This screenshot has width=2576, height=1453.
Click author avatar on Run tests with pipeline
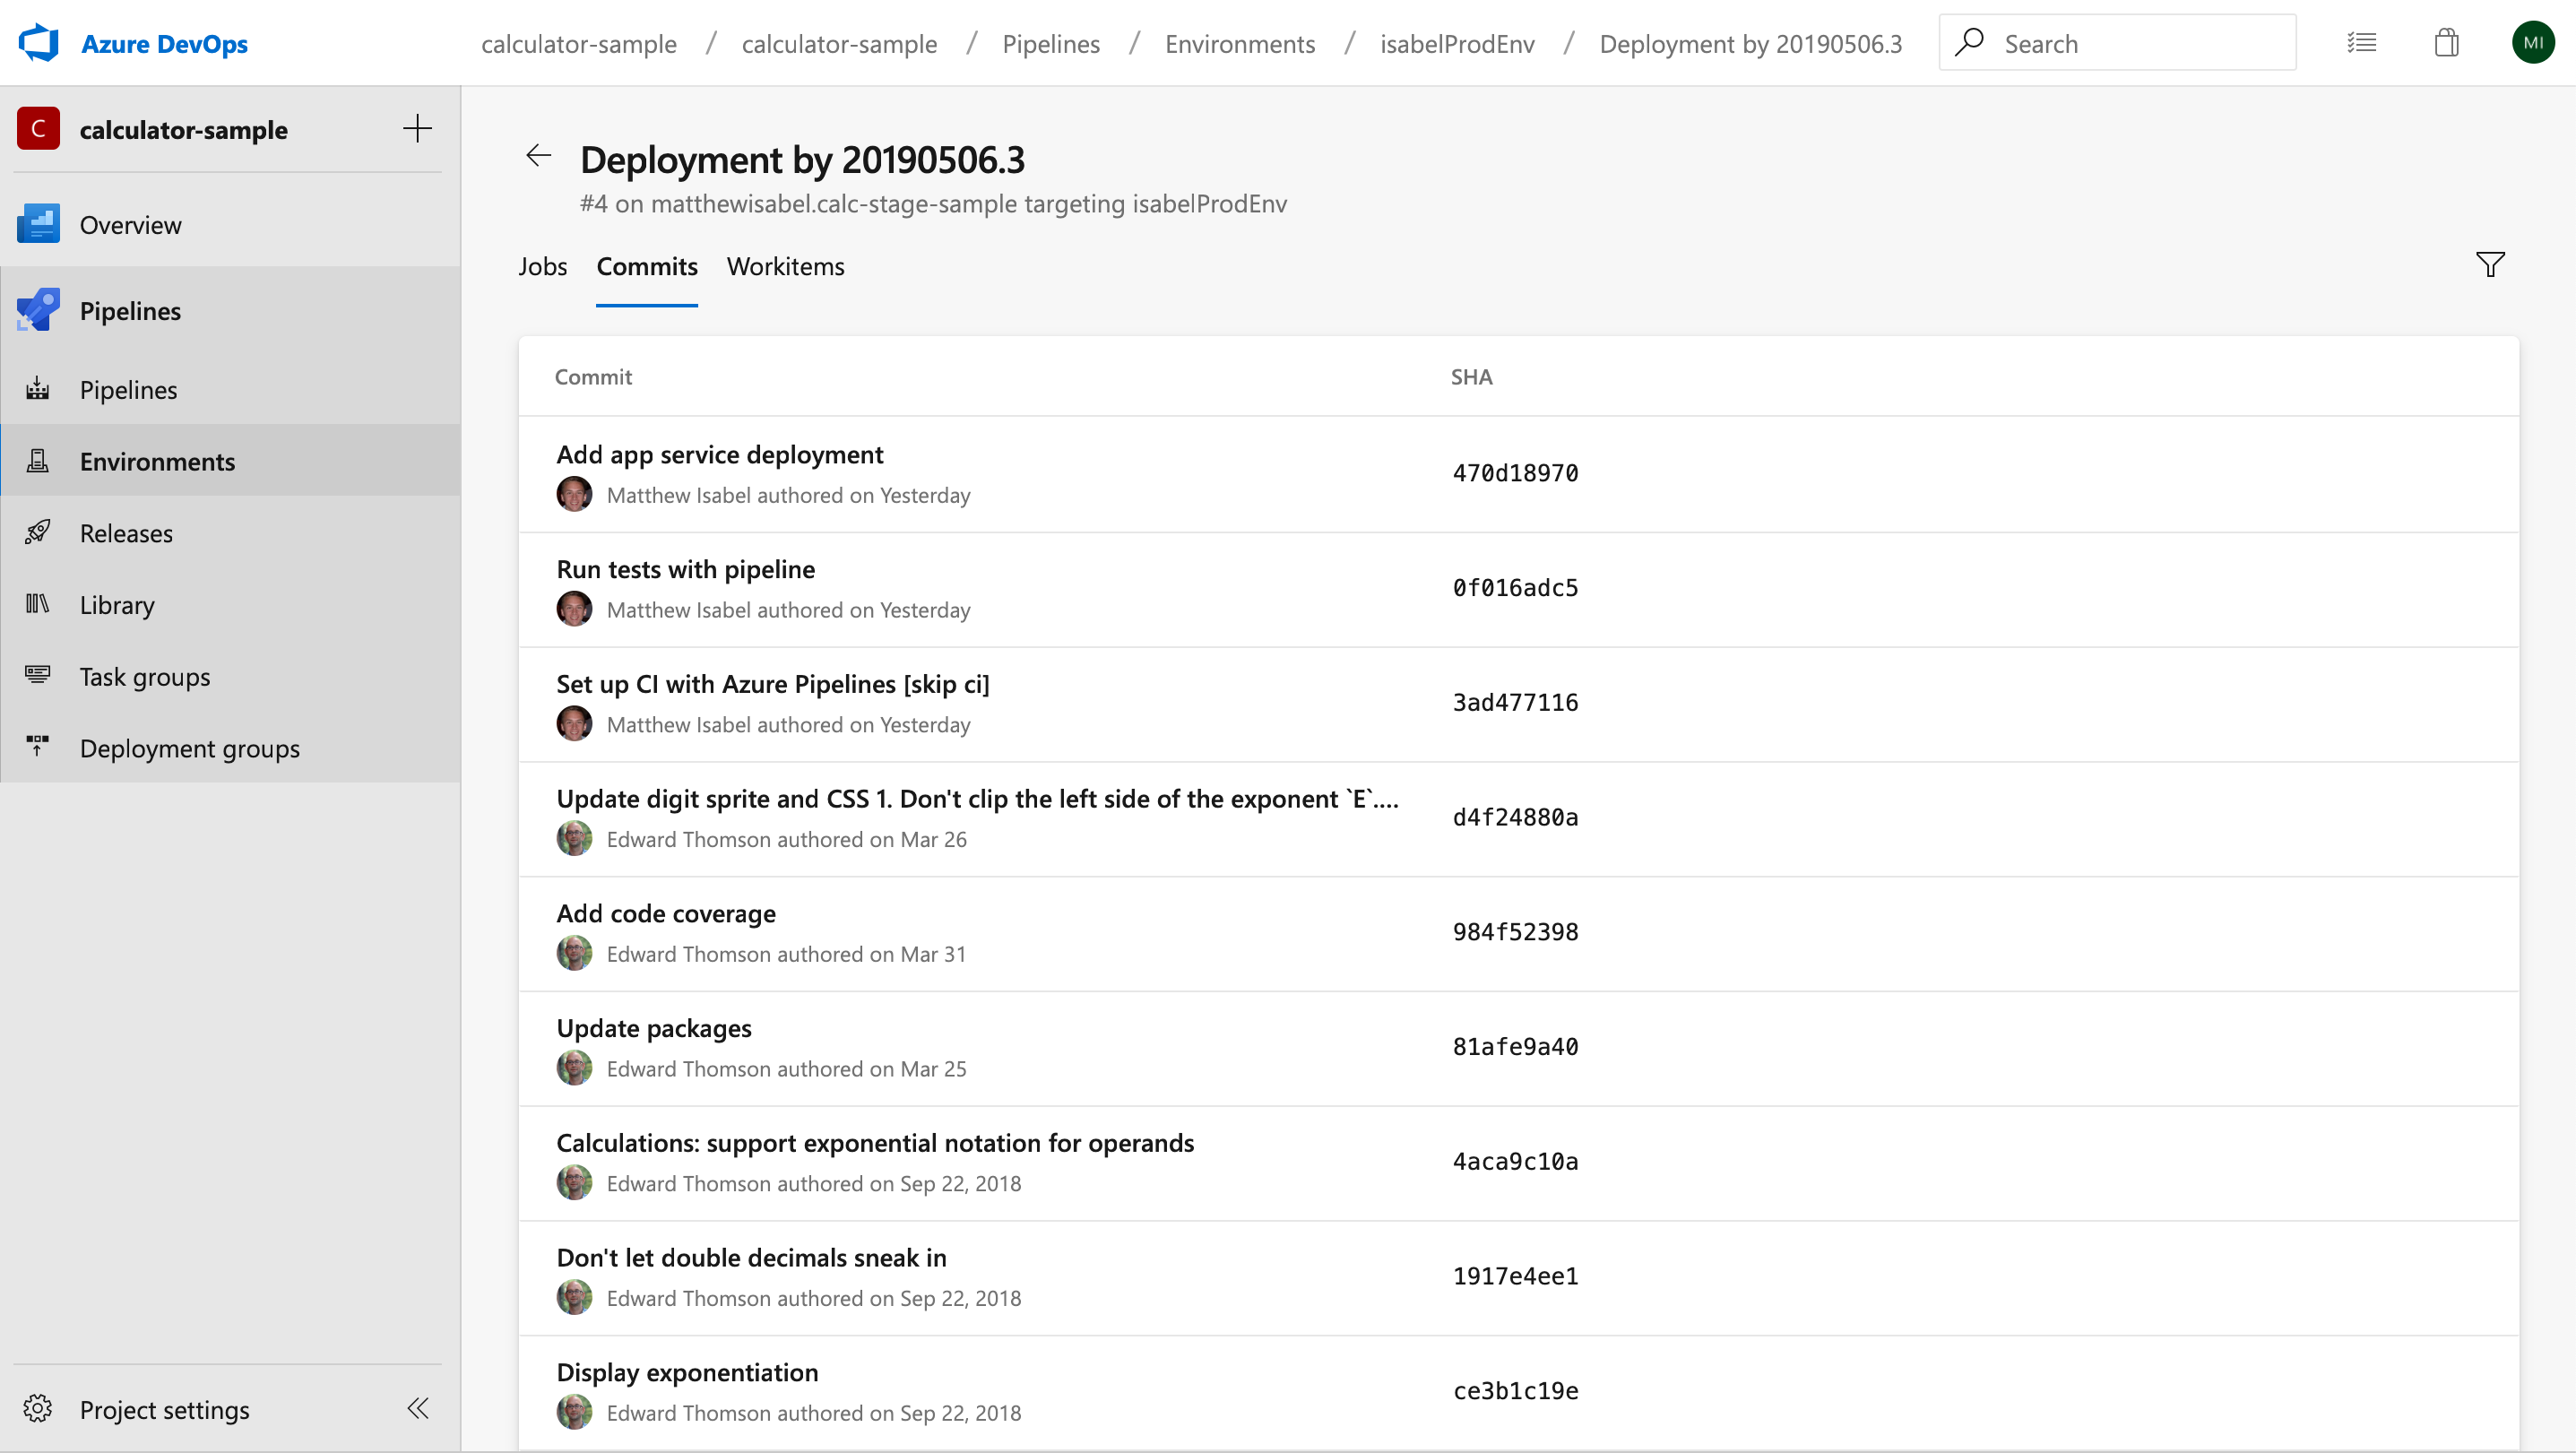574,609
